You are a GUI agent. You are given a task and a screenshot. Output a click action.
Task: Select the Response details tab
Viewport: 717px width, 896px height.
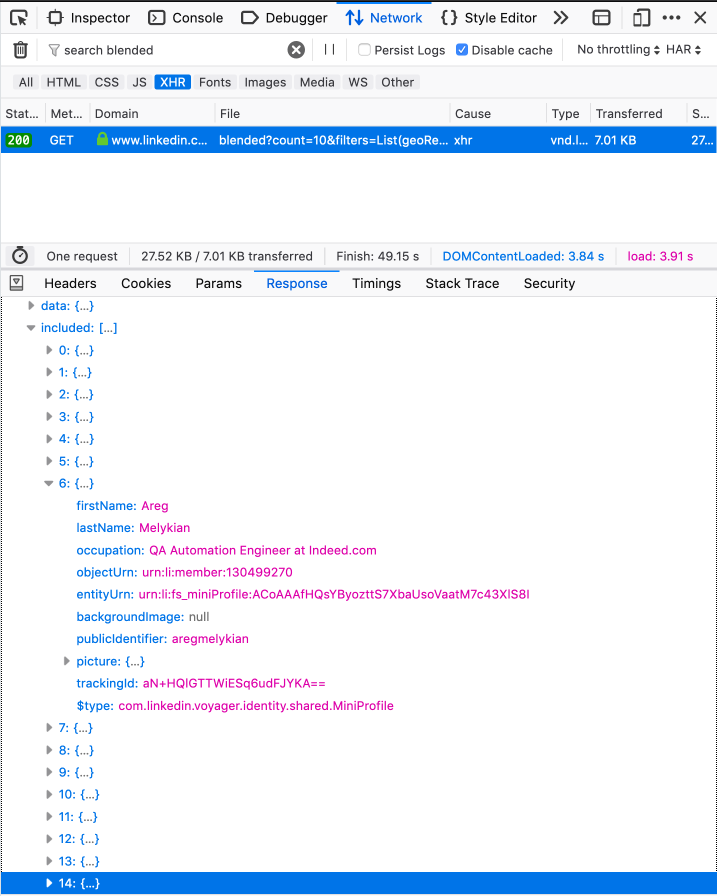point(297,283)
